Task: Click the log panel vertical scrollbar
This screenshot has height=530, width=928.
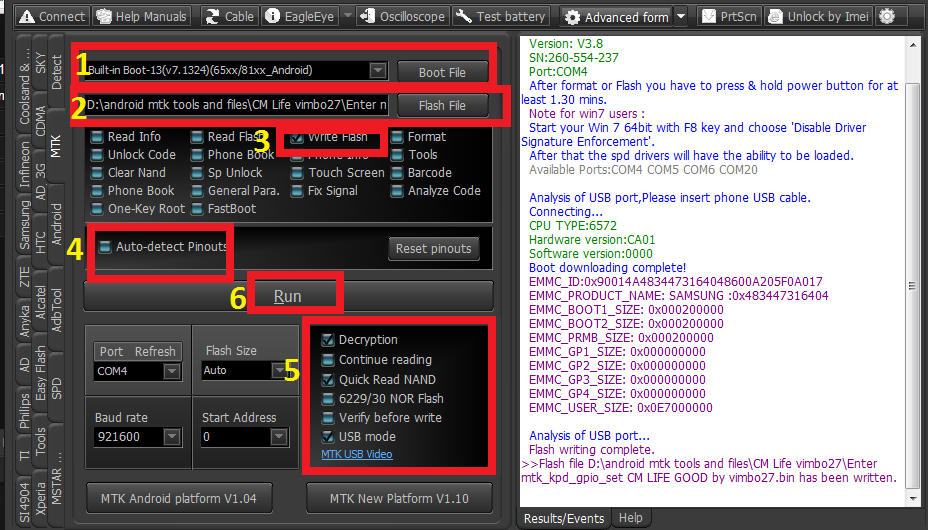Action: (x=912, y=270)
